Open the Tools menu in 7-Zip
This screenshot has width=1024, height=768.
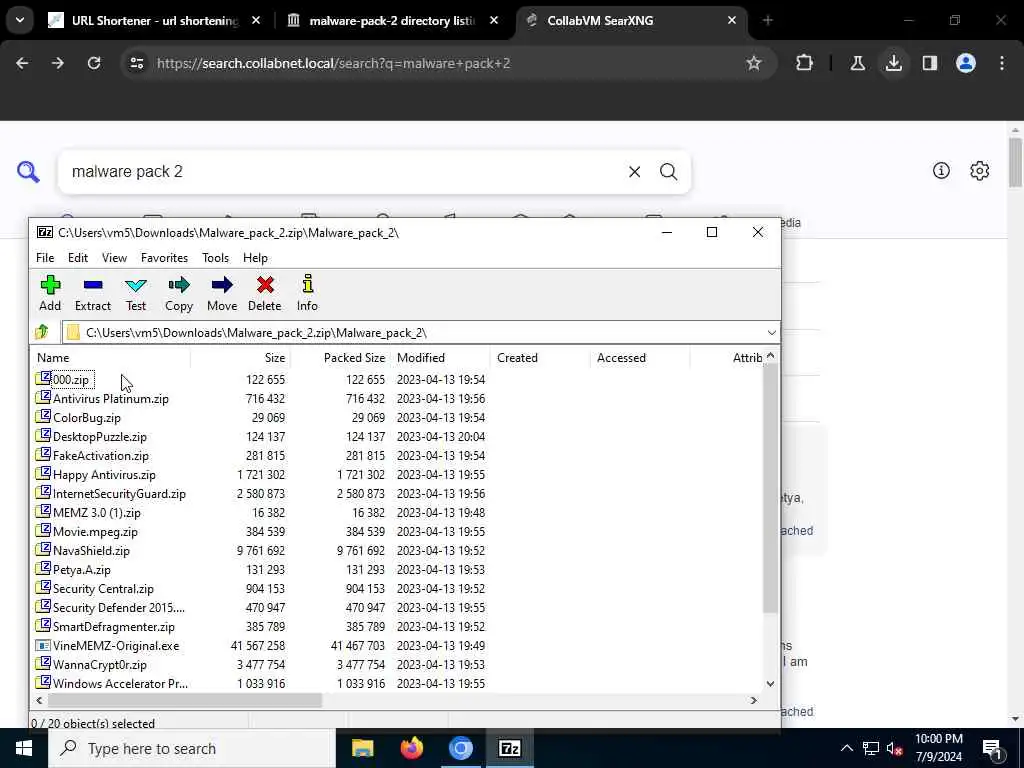pyautogui.click(x=216, y=258)
